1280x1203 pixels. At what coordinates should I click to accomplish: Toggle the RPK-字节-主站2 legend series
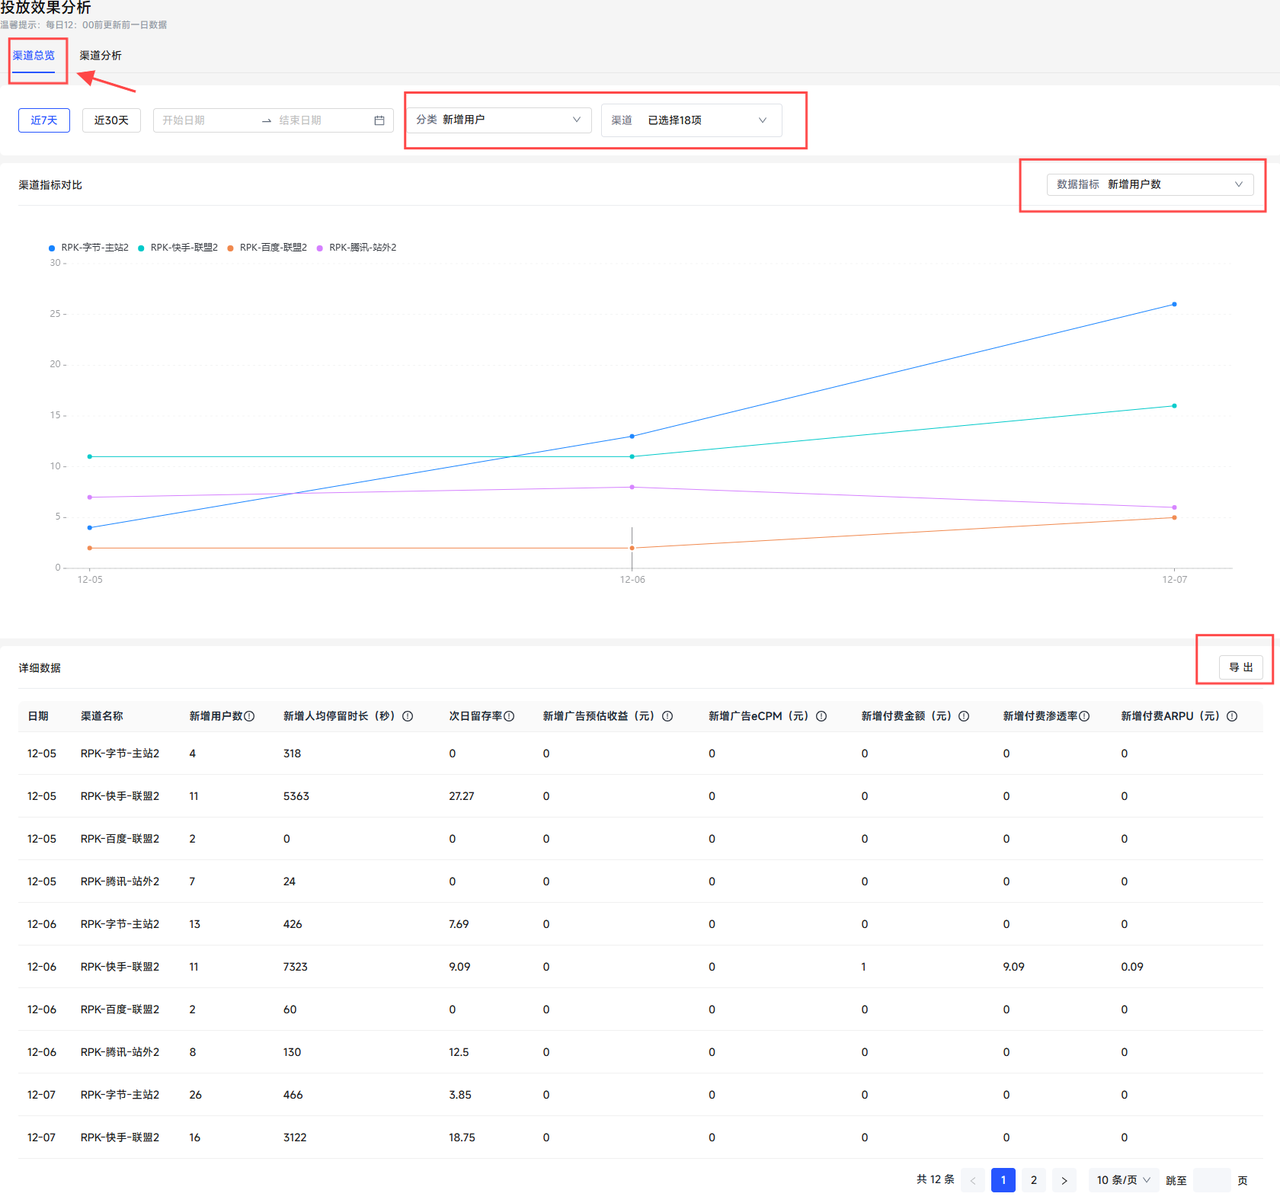coord(88,248)
